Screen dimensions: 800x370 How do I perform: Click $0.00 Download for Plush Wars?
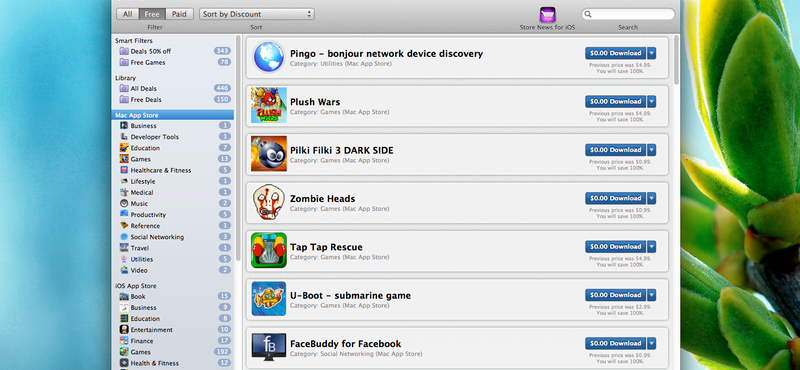click(x=616, y=102)
